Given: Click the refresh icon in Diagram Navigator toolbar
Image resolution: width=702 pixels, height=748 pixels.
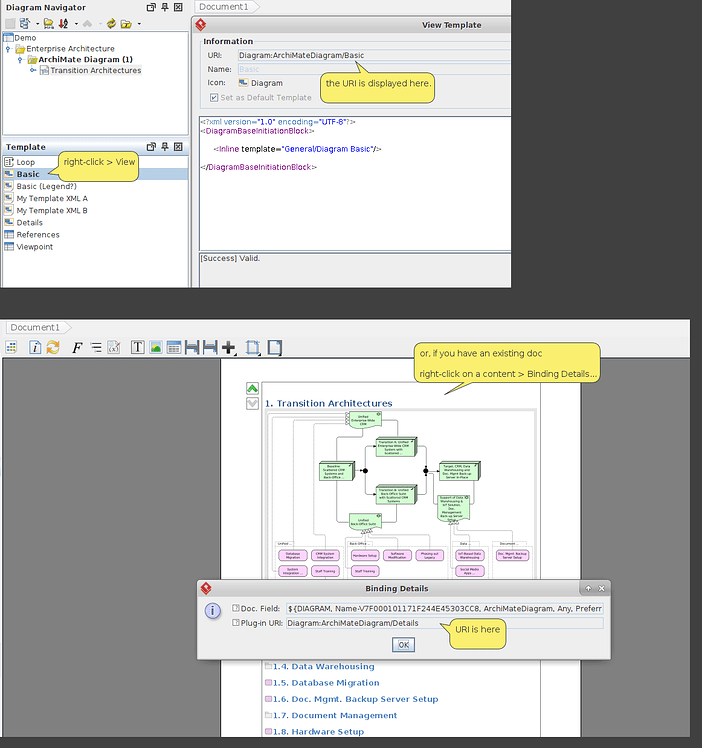Looking at the screenshot, I should click(111, 23).
